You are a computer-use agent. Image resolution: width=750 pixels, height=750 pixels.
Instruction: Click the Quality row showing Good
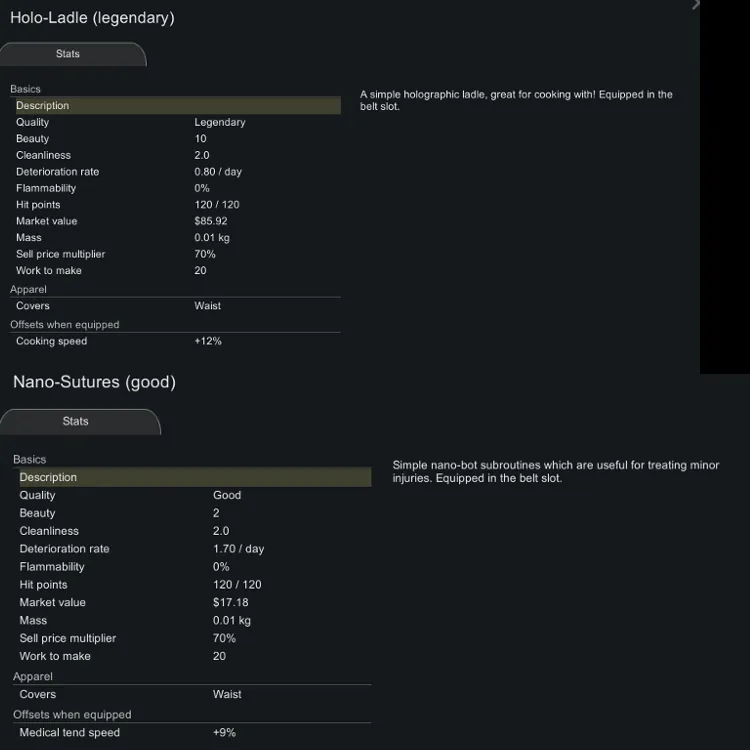[193, 496]
